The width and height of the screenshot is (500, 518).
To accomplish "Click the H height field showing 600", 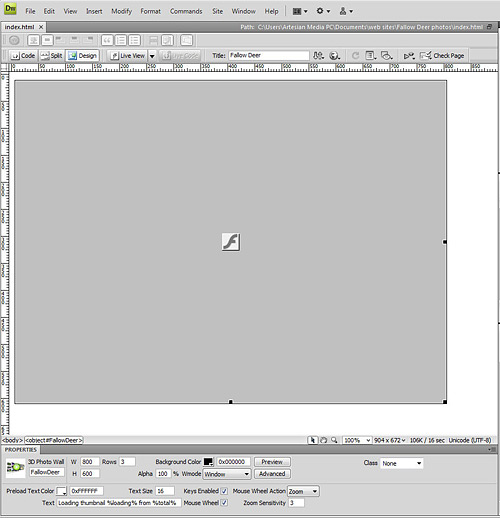I will coord(90,474).
